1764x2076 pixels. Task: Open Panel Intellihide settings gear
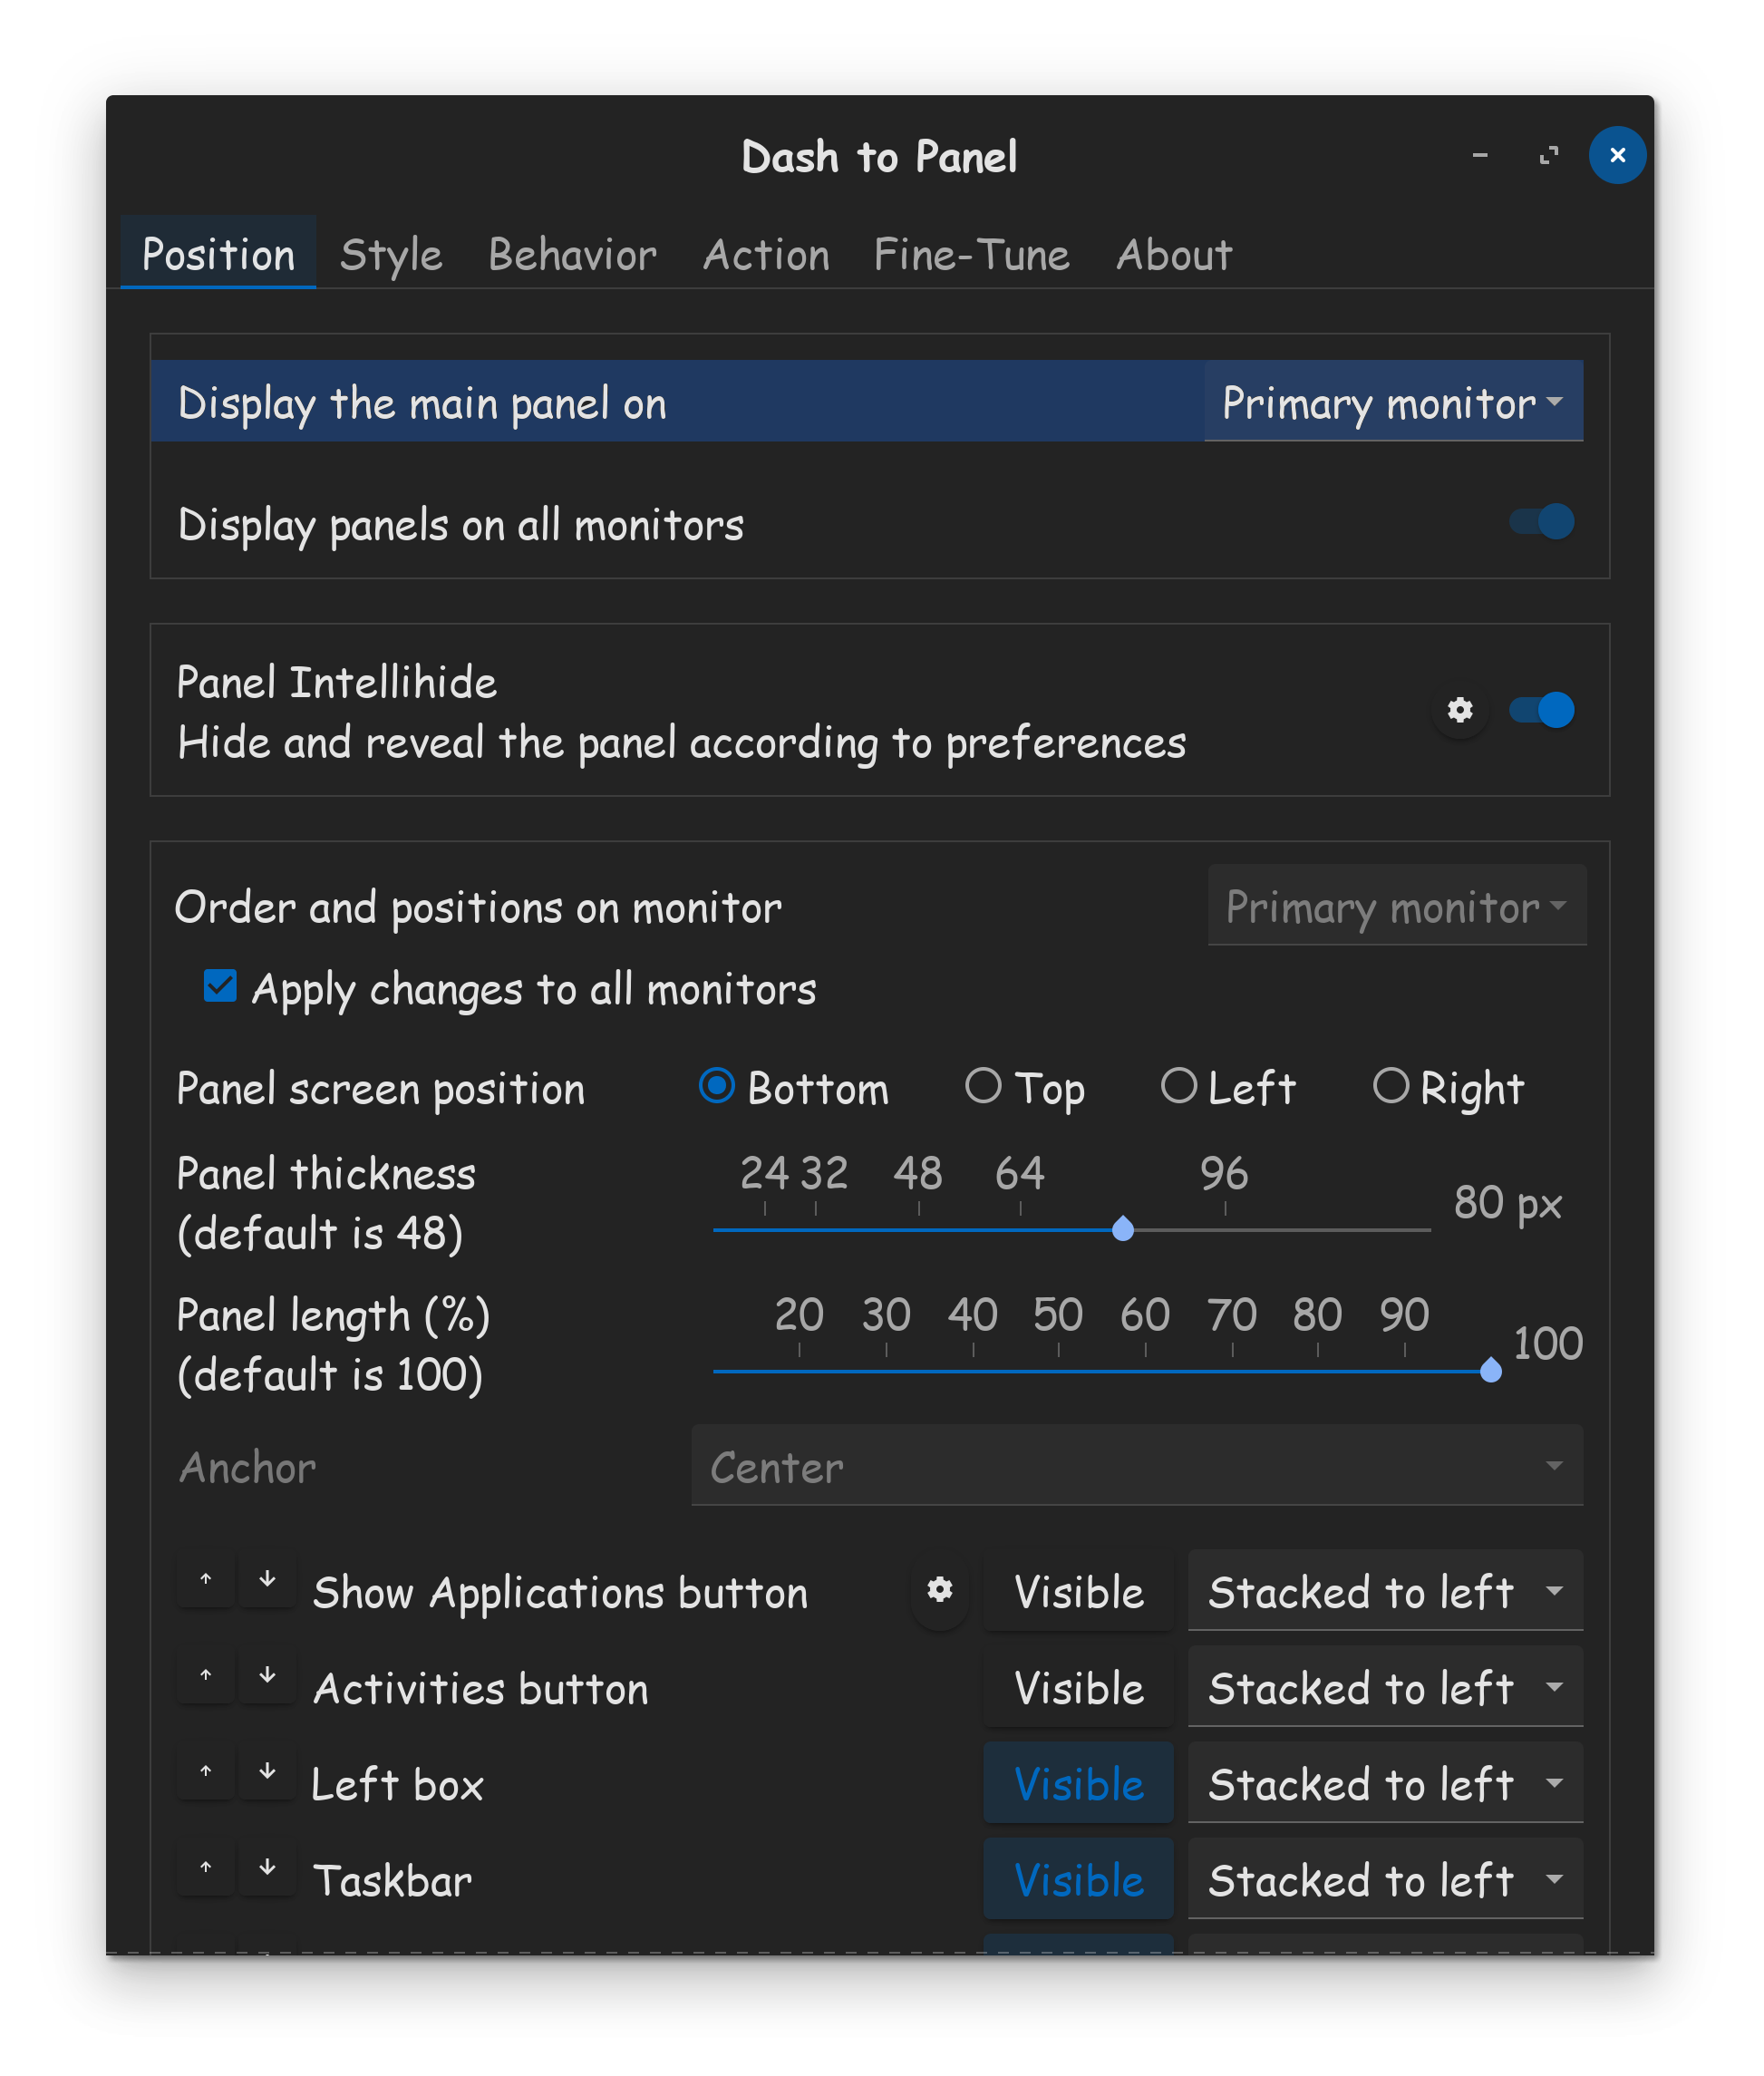click(x=1459, y=710)
